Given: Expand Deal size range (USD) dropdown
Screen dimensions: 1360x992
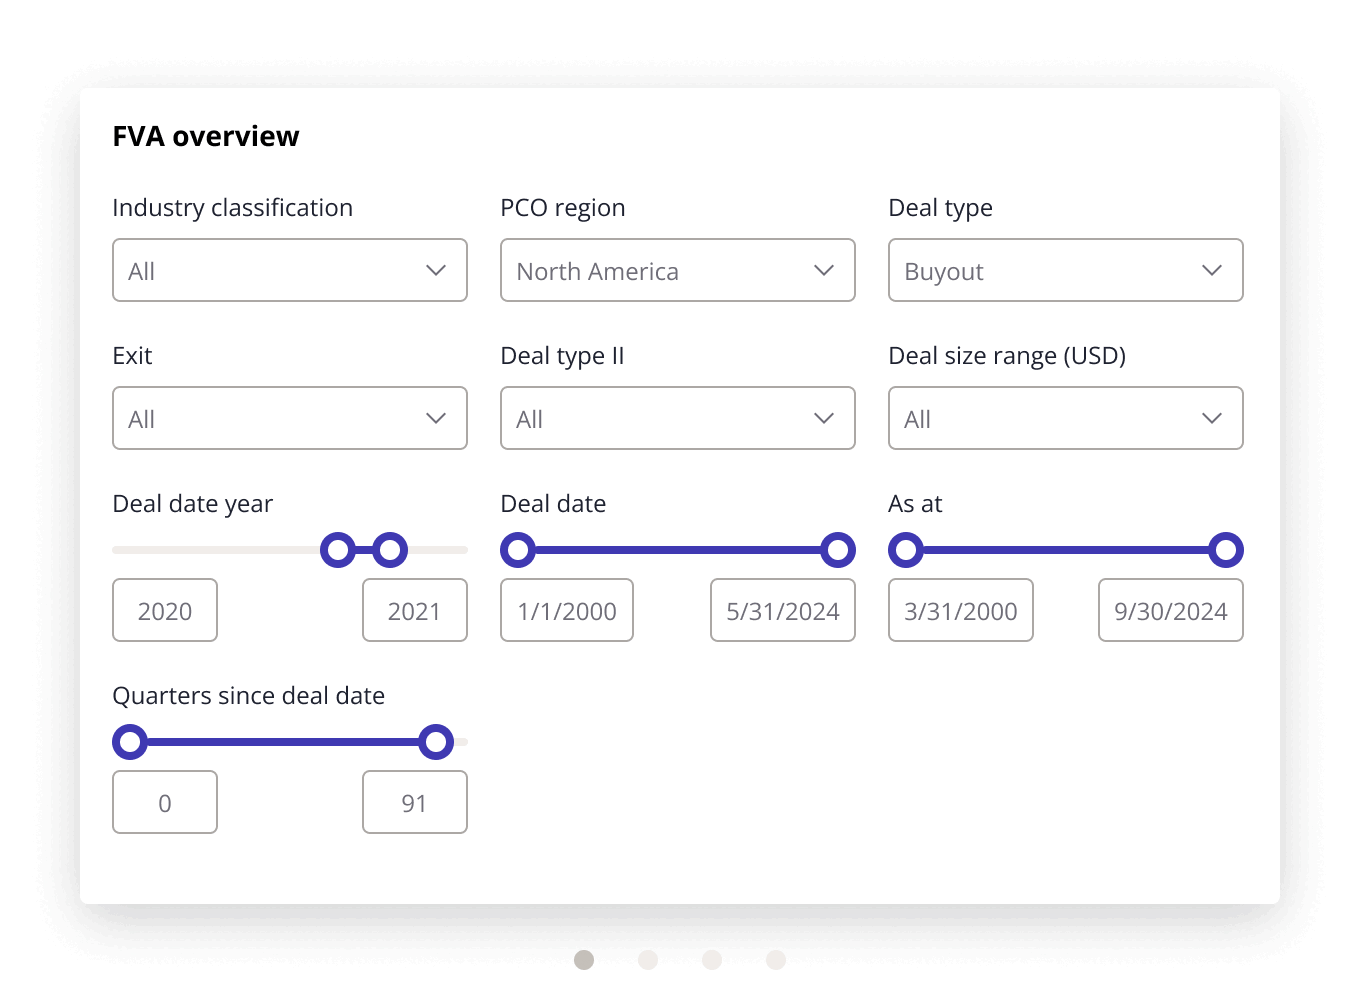Looking at the screenshot, I should tap(1065, 418).
